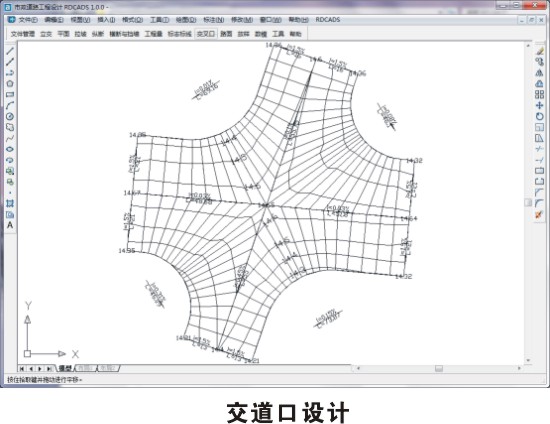Click the Fillet tool icon

point(539,203)
